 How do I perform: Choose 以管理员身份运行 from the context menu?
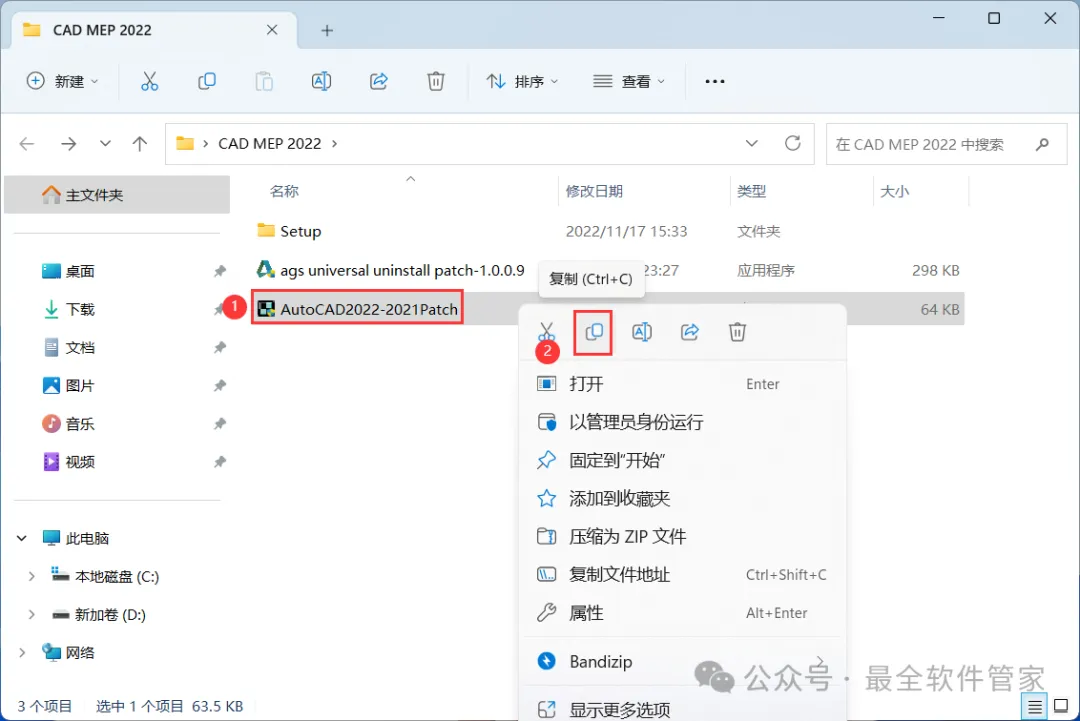pyautogui.click(x=682, y=422)
